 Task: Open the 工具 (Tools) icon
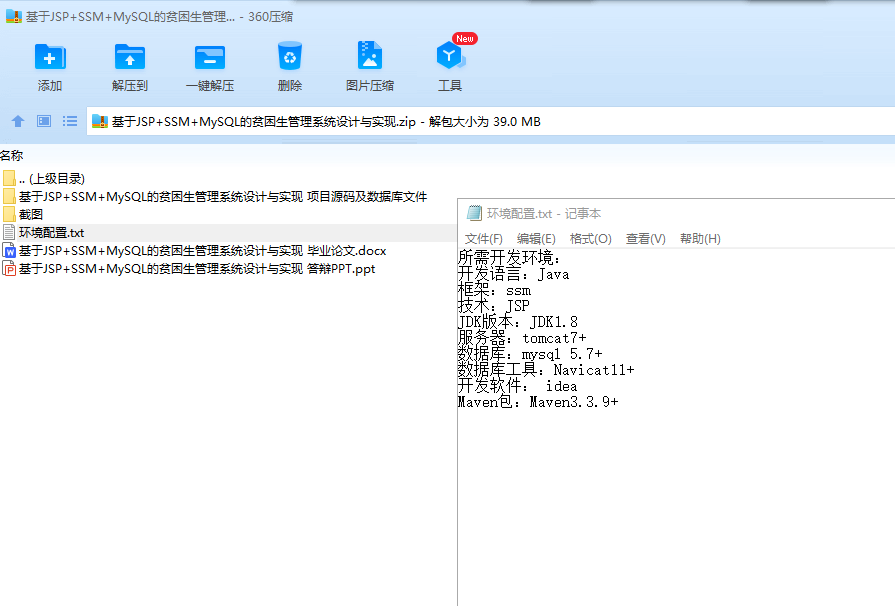(450, 55)
